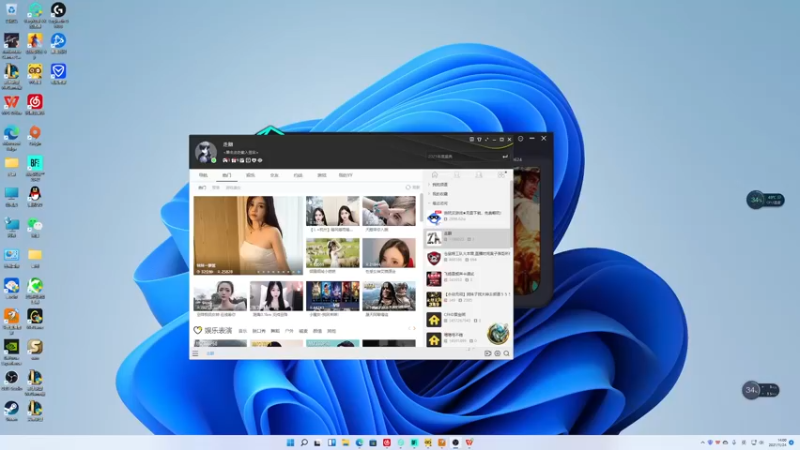Switch to the 我的YY tab

345,175
